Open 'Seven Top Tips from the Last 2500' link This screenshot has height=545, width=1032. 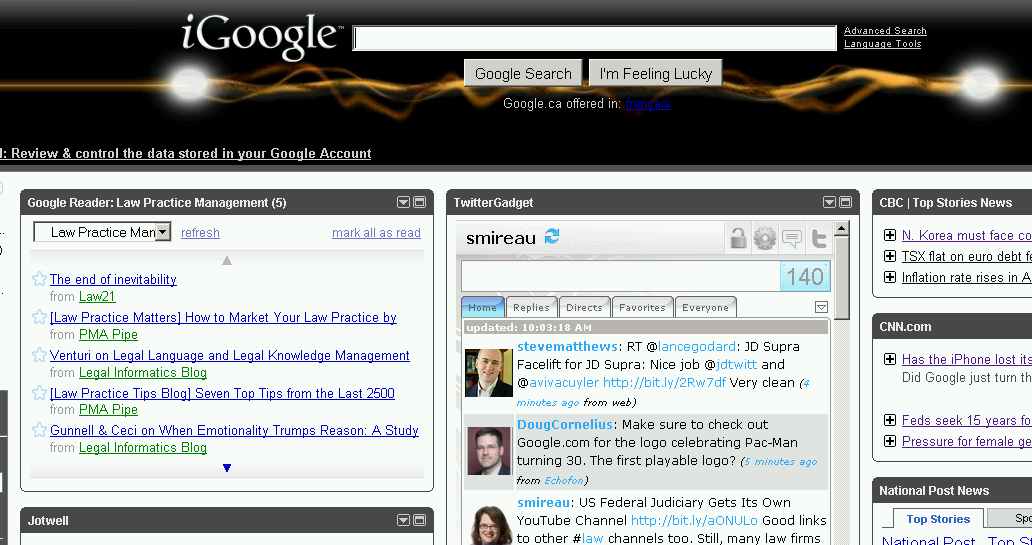pos(222,393)
